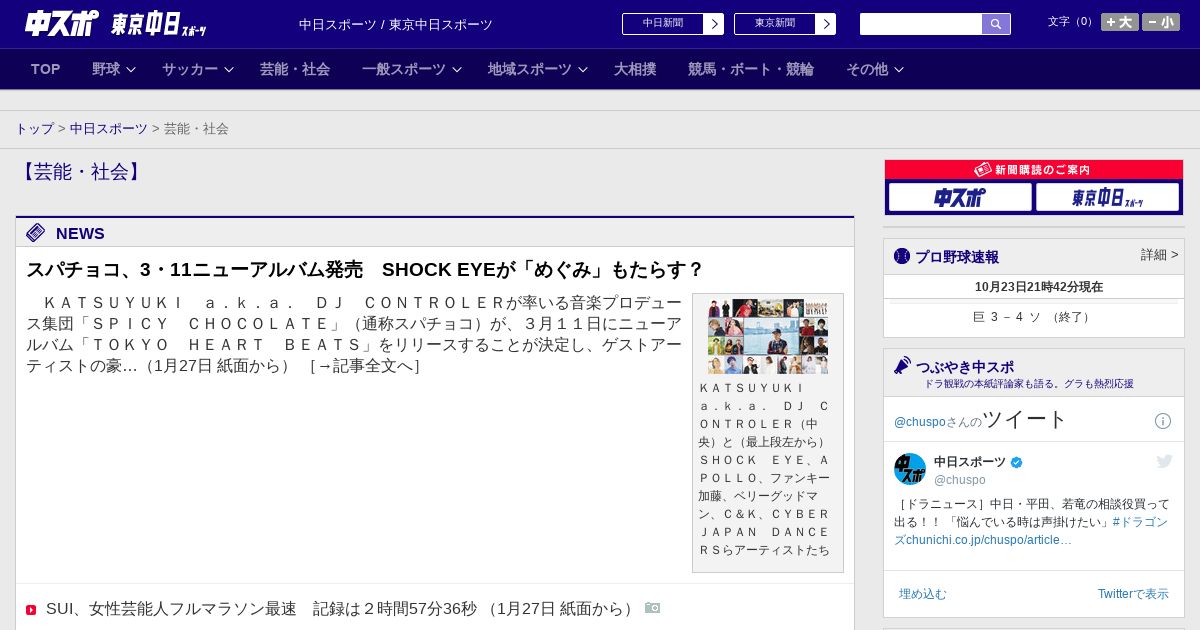Click the 10月23日21時42分現在 timestamp text
Screen dimensions: 1200x630
(1039, 287)
